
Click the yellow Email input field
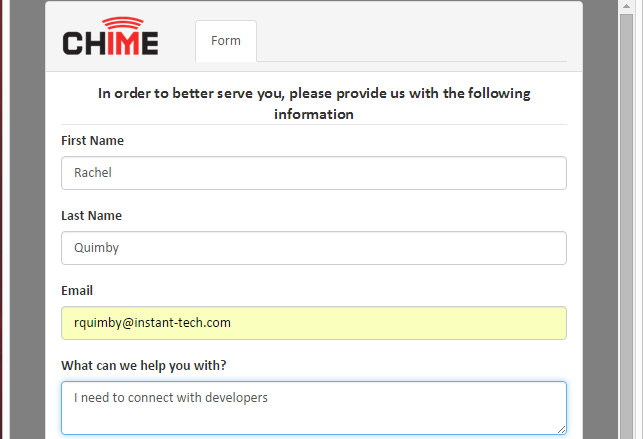(314, 323)
